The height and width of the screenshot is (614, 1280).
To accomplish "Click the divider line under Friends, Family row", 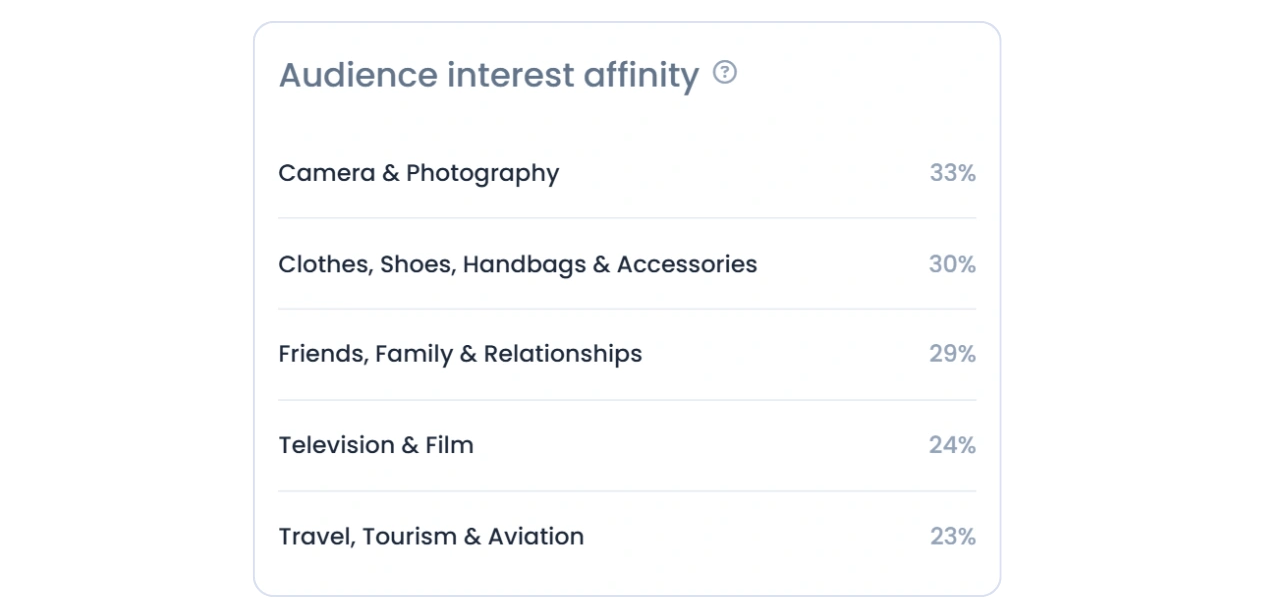I will [627, 400].
